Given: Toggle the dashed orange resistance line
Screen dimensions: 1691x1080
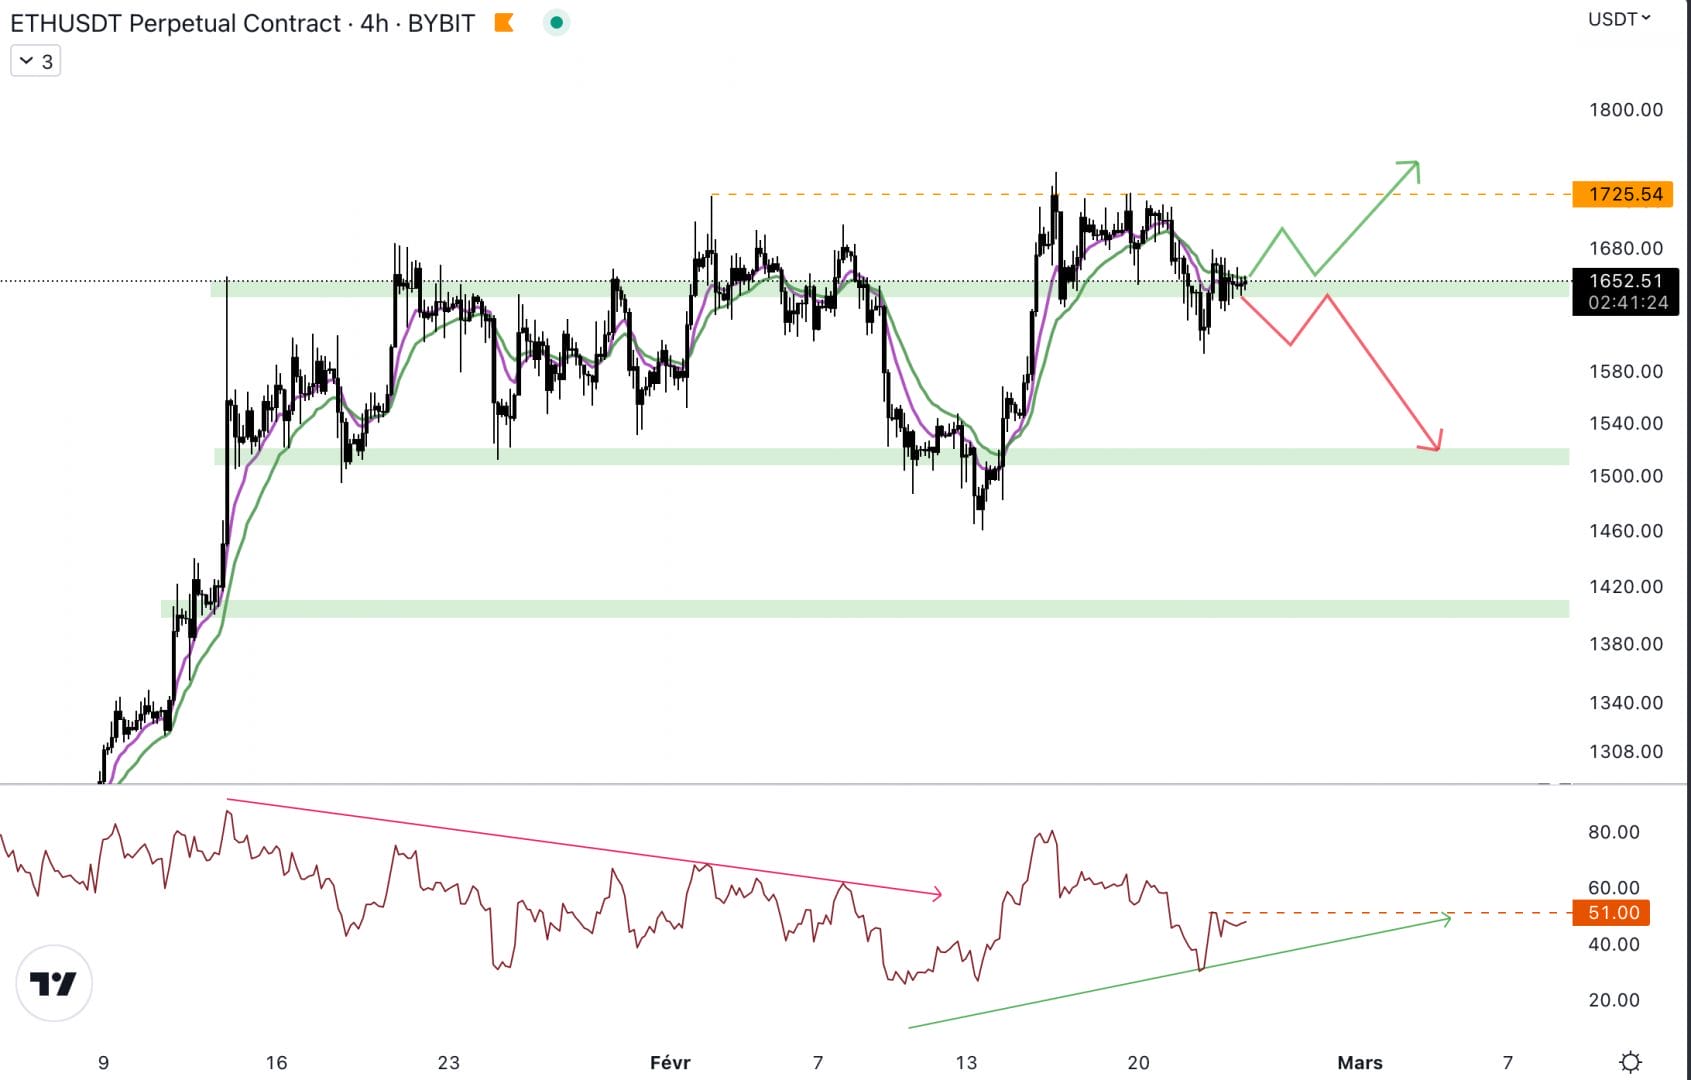Looking at the screenshot, I should (1000, 193).
